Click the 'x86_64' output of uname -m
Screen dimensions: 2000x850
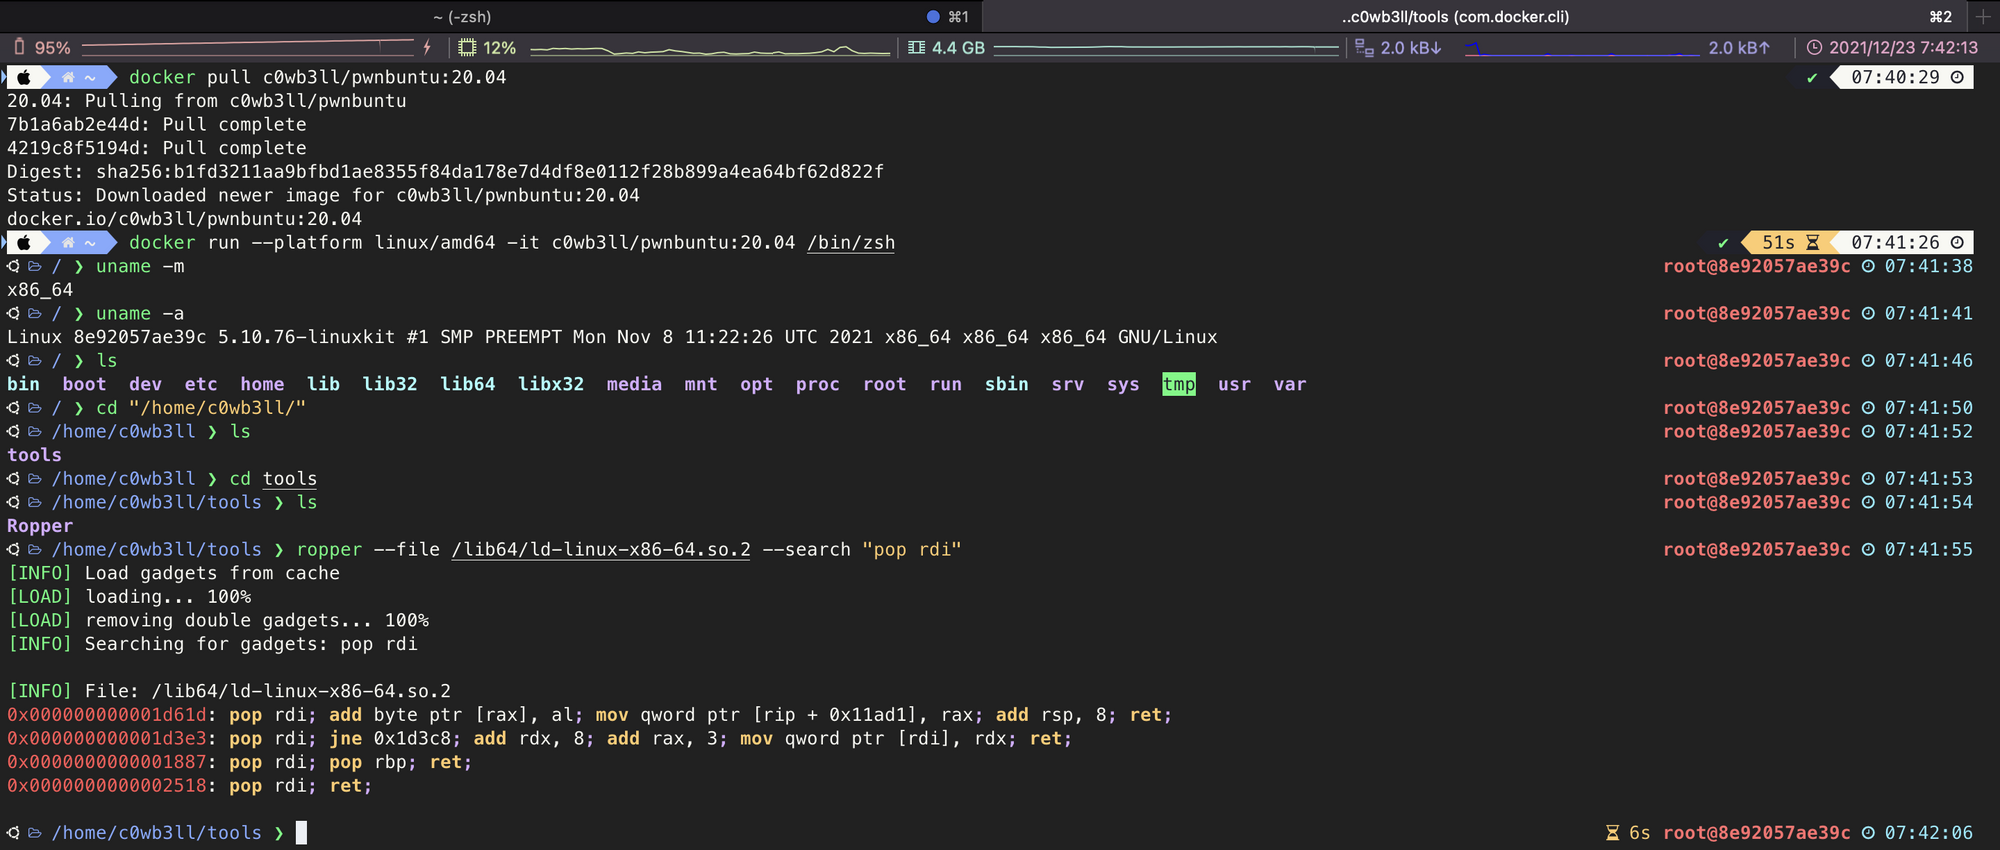[40, 290]
